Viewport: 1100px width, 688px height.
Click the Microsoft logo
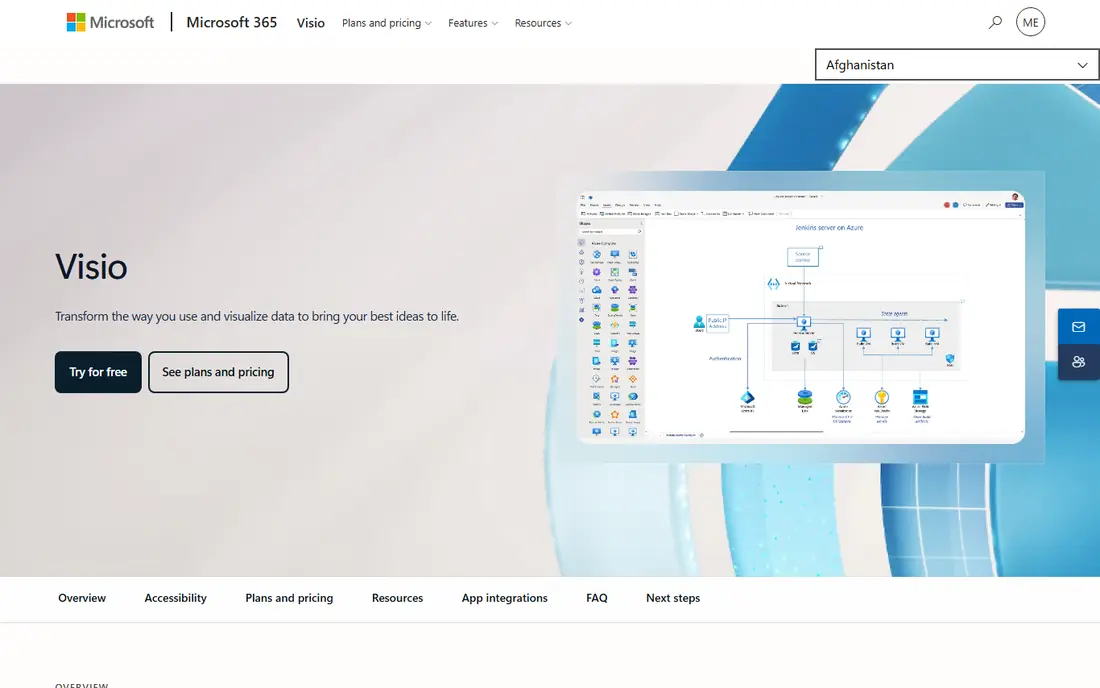(x=110, y=22)
